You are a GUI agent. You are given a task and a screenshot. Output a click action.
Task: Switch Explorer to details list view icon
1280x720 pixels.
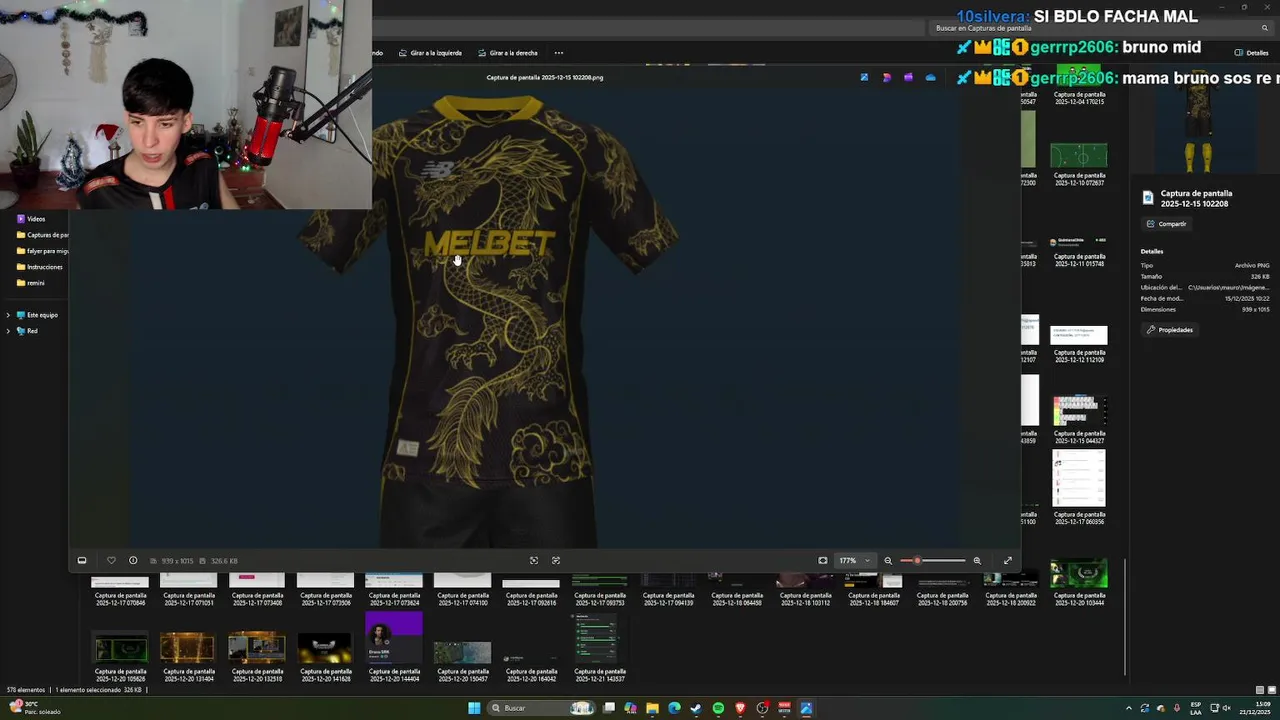click(1259, 690)
